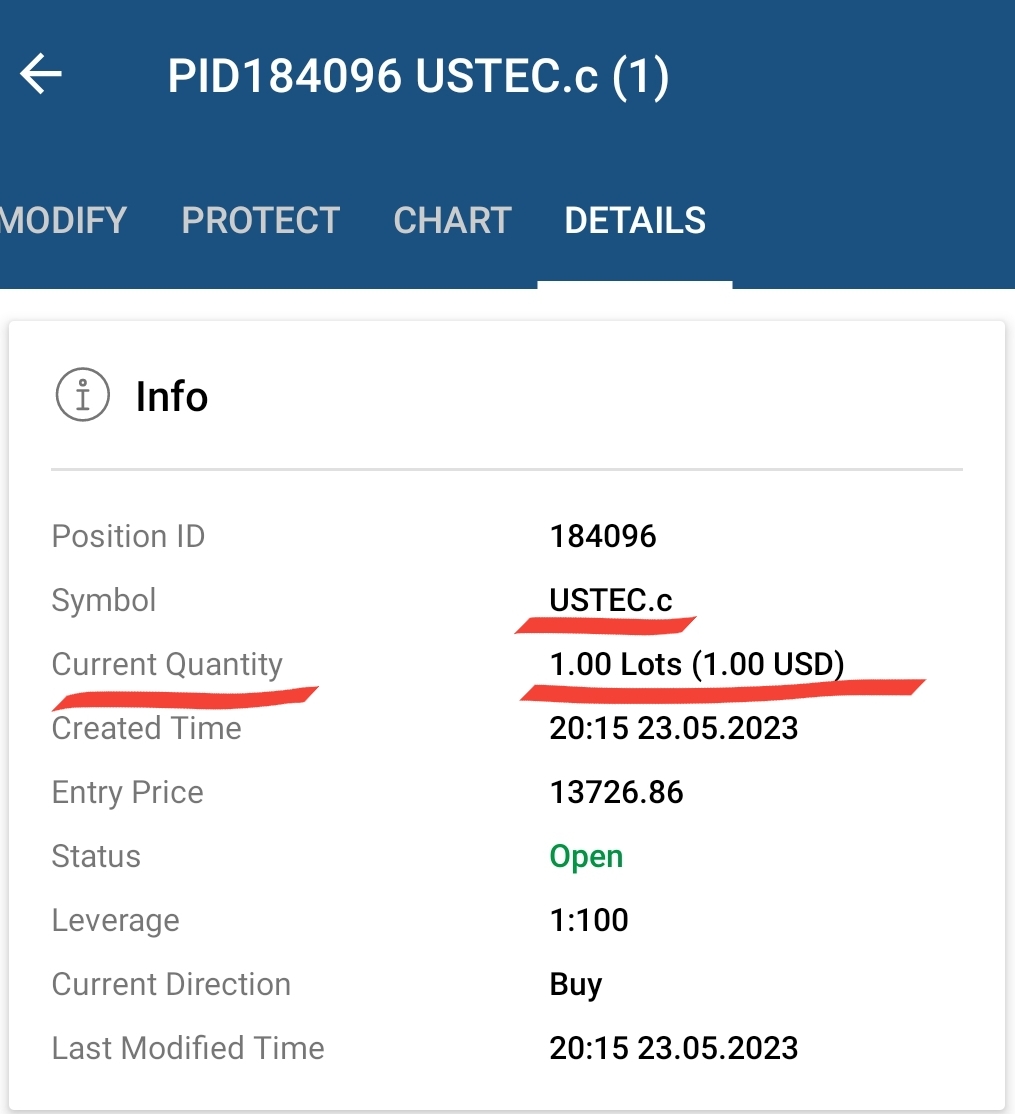Open the PROTECT tab
The height and width of the screenshot is (1114, 1015).
point(261,220)
